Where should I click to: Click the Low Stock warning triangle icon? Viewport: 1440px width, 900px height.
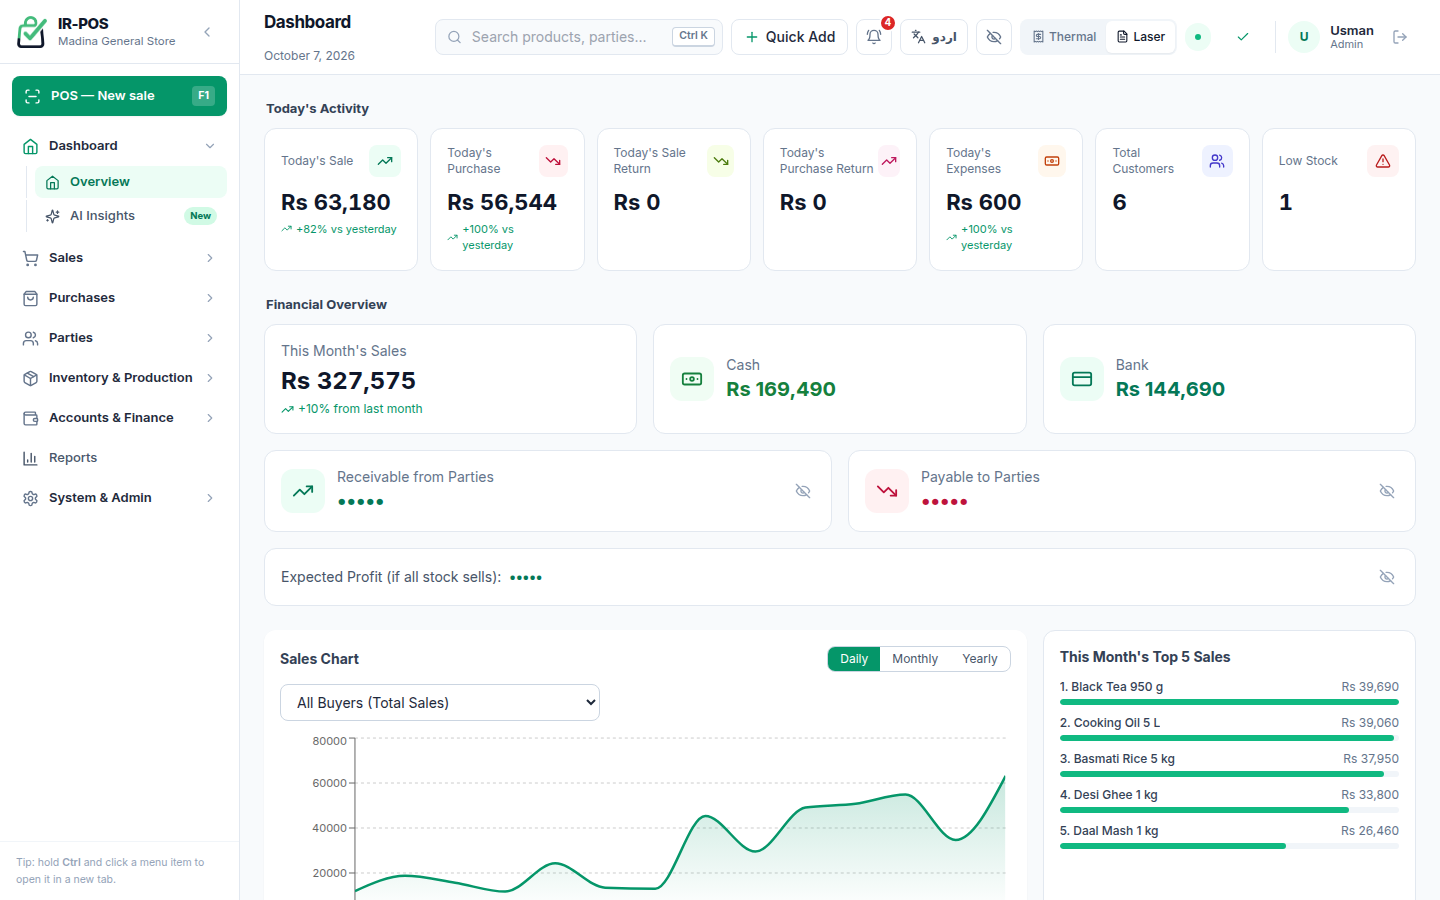tap(1383, 161)
